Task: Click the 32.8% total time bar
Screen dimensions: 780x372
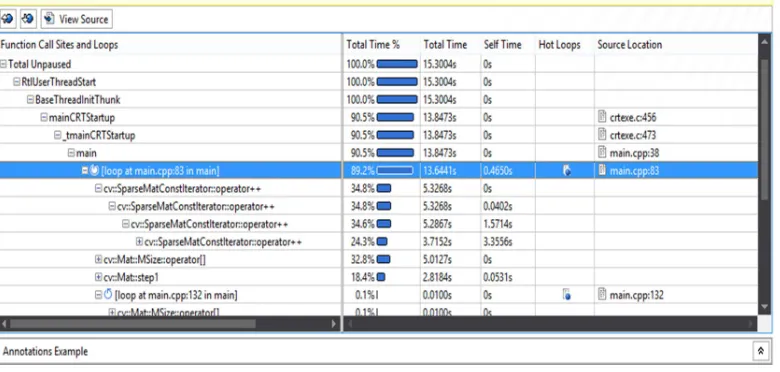Action: (x=384, y=260)
